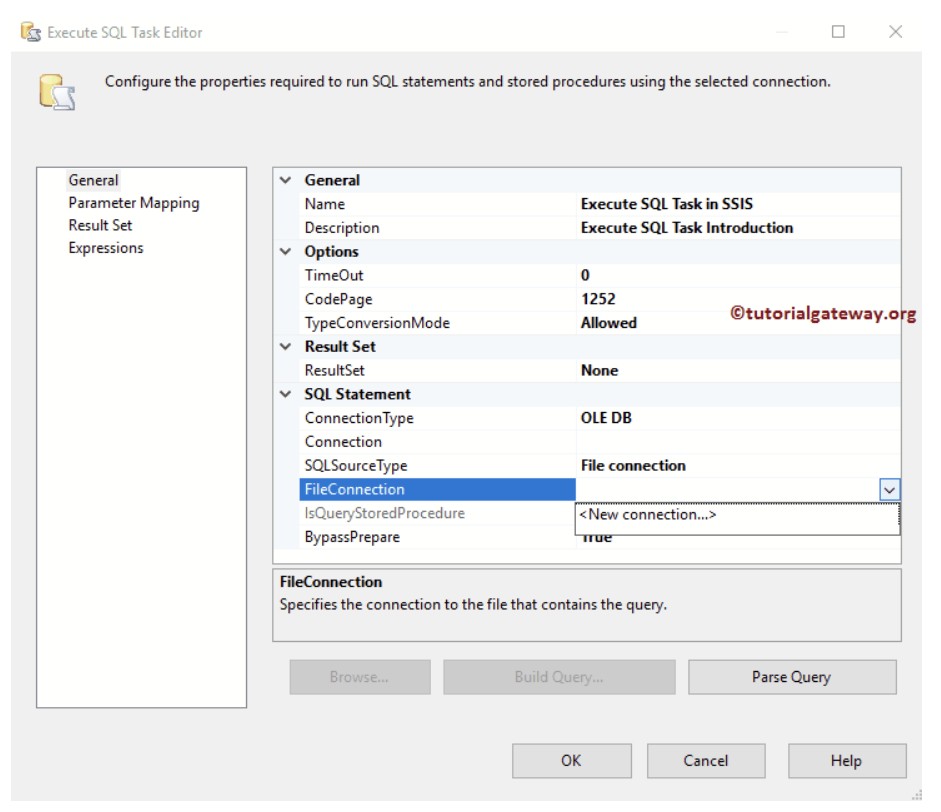The height and width of the screenshot is (812, 941).
Task: Dismiss the editor with Cancel
Action: [706, 760]
